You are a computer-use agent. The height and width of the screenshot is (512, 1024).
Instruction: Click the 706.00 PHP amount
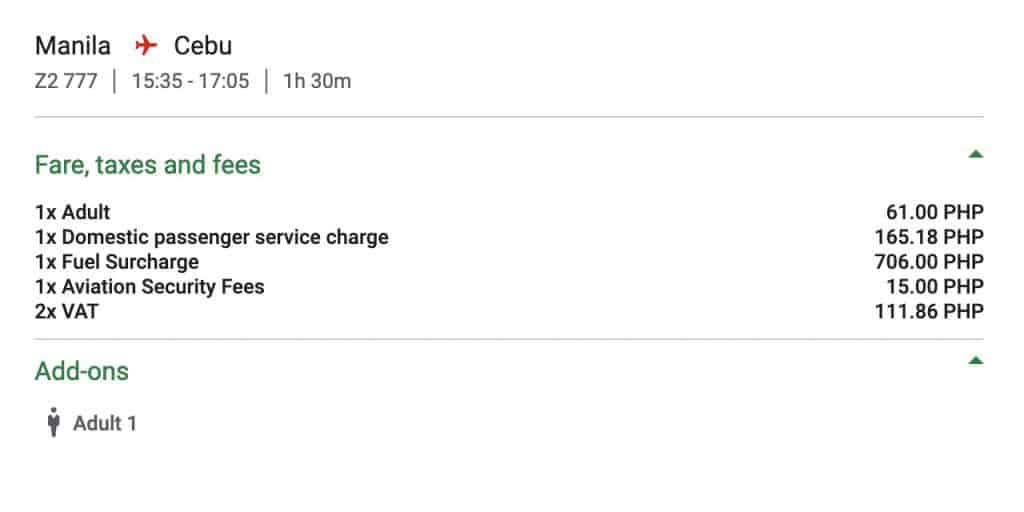(x=929, y=262)
